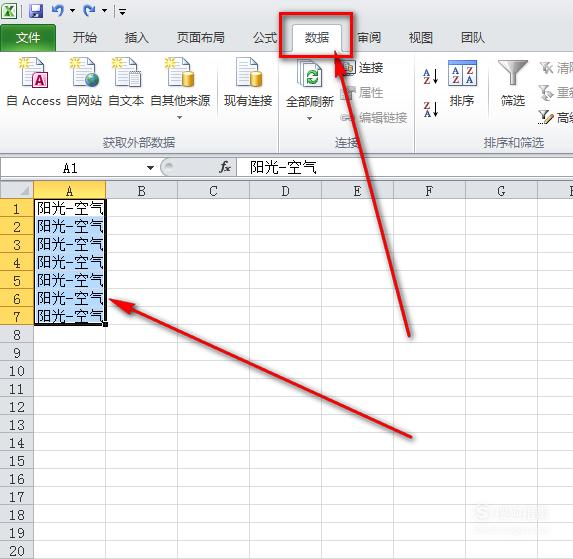The width and height of the screenshot is (573, 559).
Task: Open the Redo history dropdown arrow
Action: tap(105, 11)
